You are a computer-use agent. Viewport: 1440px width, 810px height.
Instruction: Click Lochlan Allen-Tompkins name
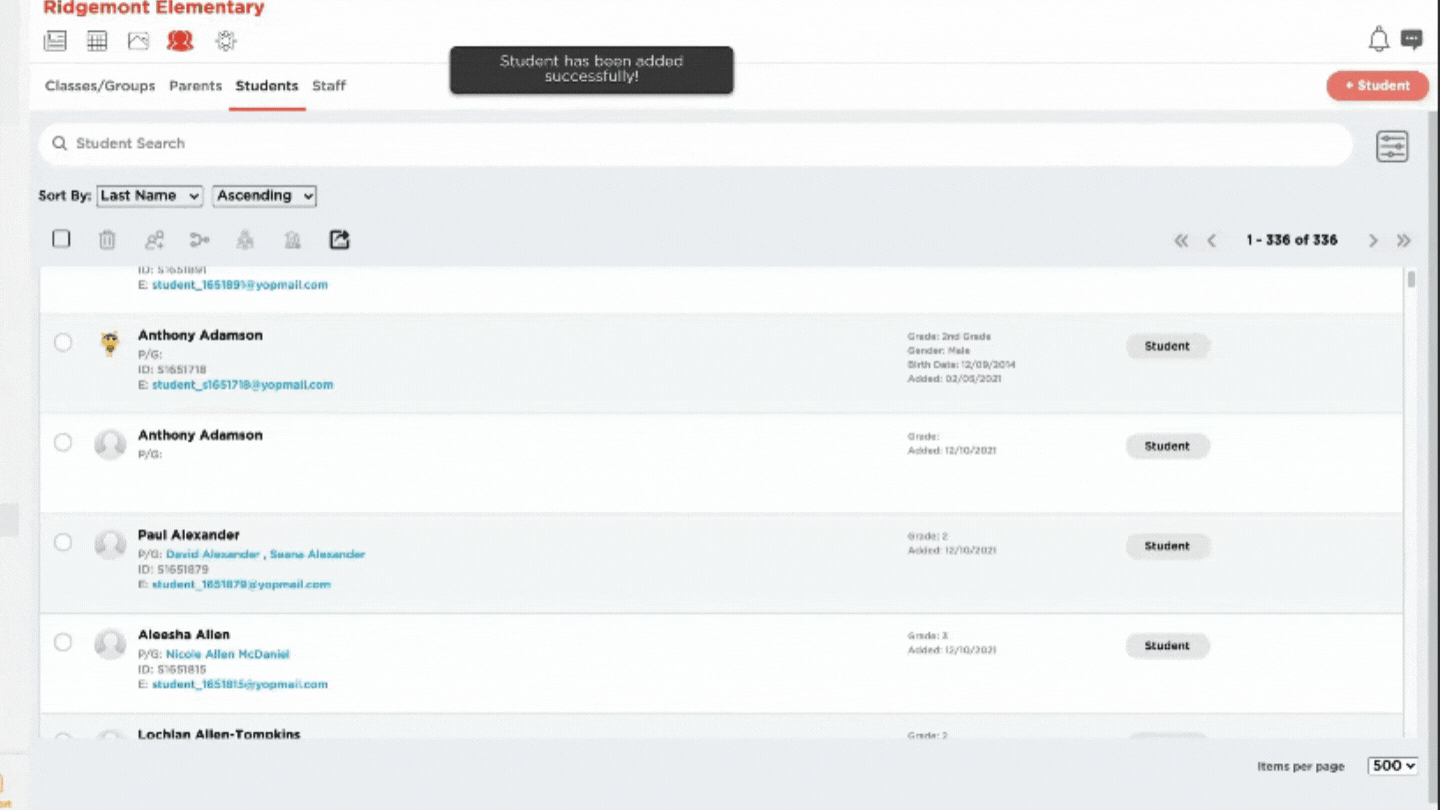tap(219, 734)
